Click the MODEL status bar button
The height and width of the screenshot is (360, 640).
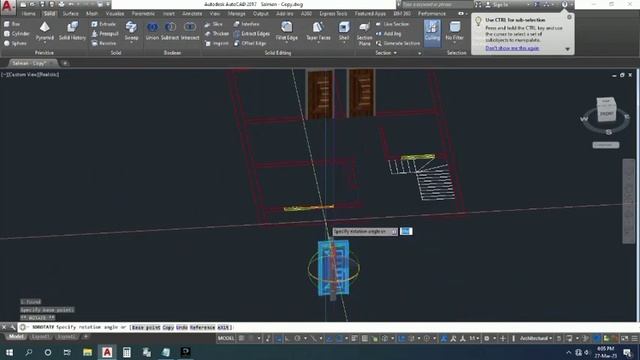point(226,338)
